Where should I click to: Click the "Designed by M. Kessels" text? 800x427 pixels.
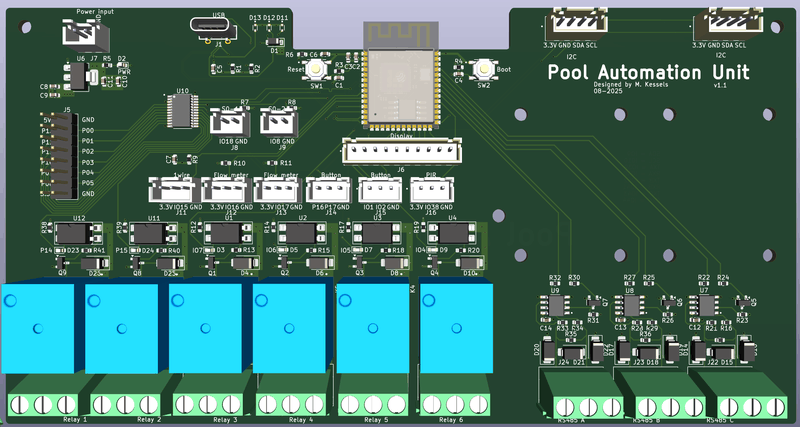click(x=631, y=85)
